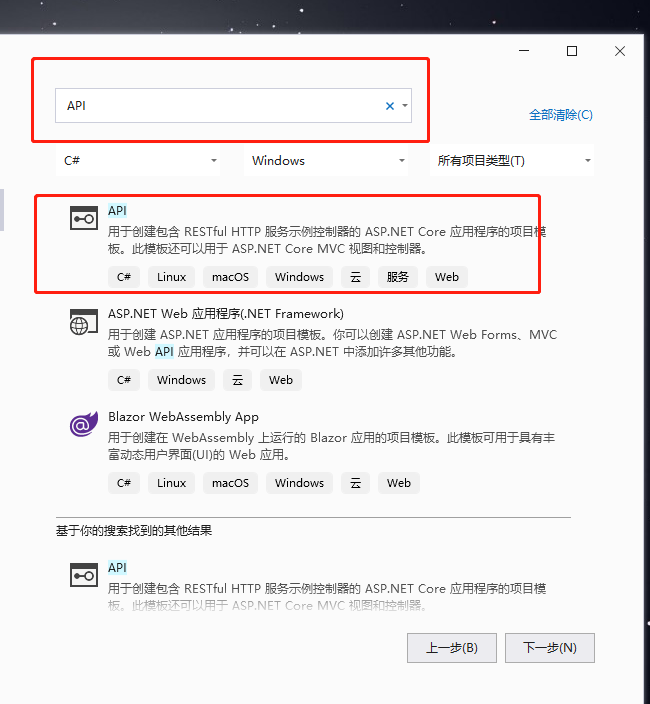This screenshot has width=650, height=704.
Task: Click the macOS tag under first API template
Action: 230,277
